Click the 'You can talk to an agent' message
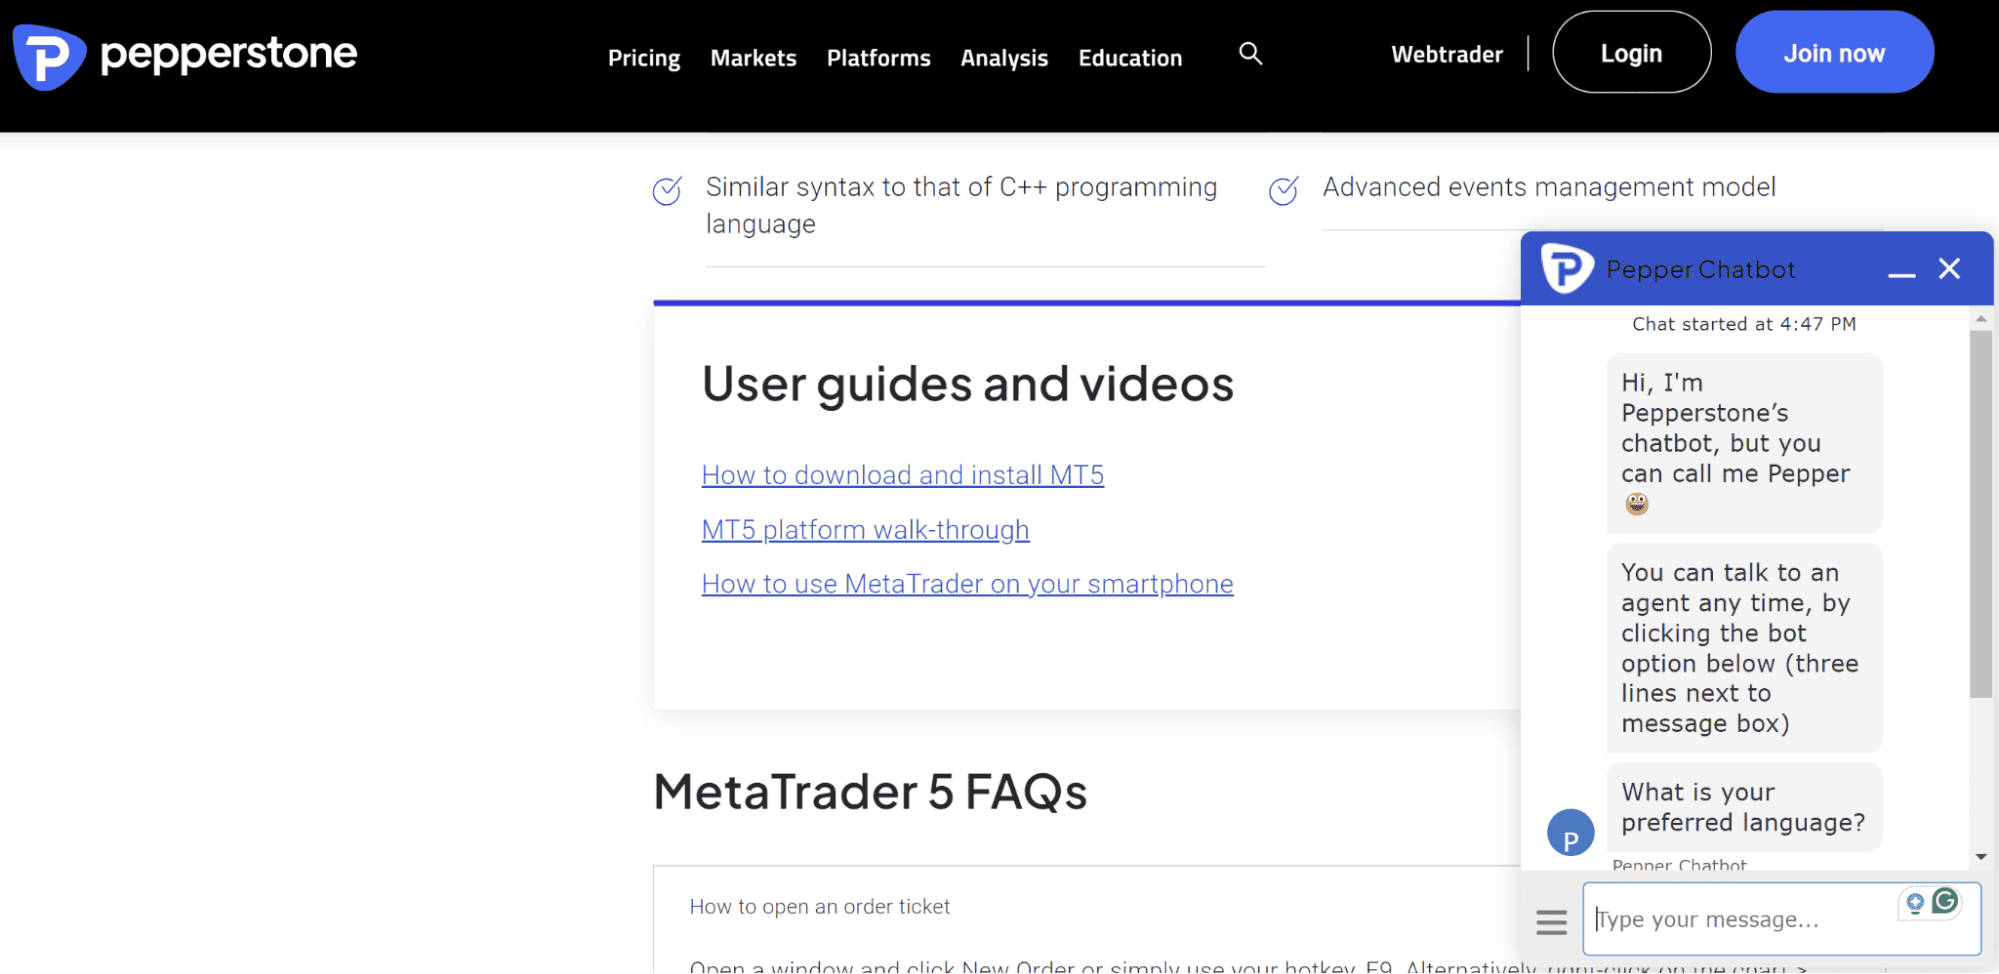Viewport: 1999px width, 974px height. [1743, 648]
